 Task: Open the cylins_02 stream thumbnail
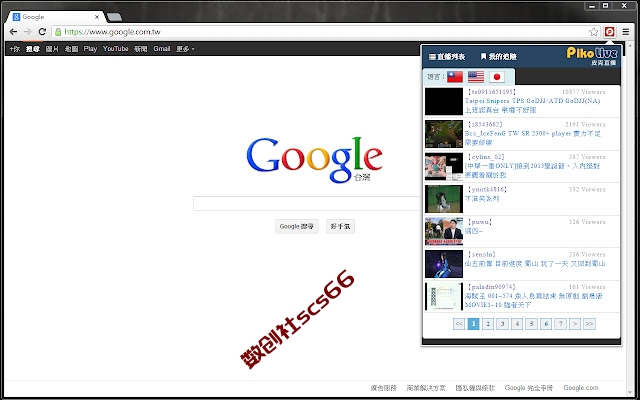(444, 167)
